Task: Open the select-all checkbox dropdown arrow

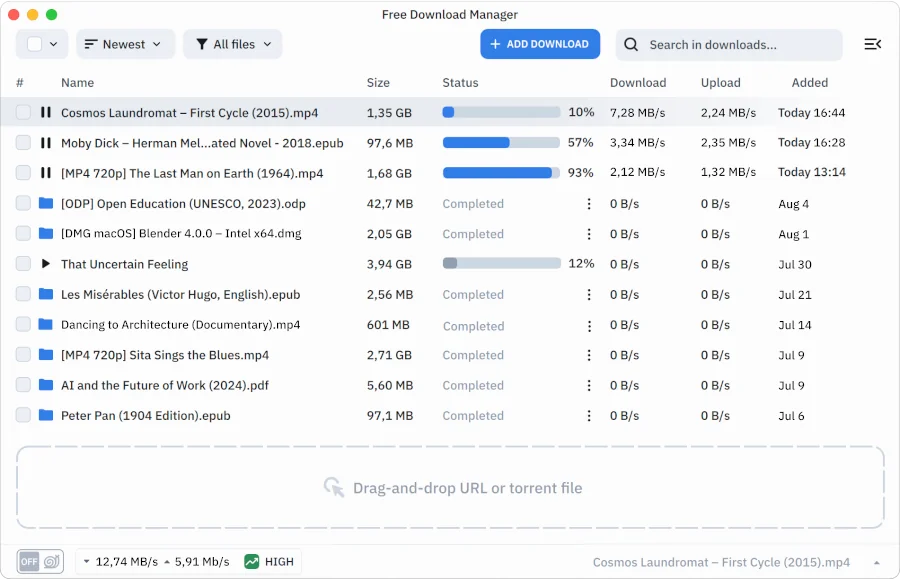Action: 54,44
